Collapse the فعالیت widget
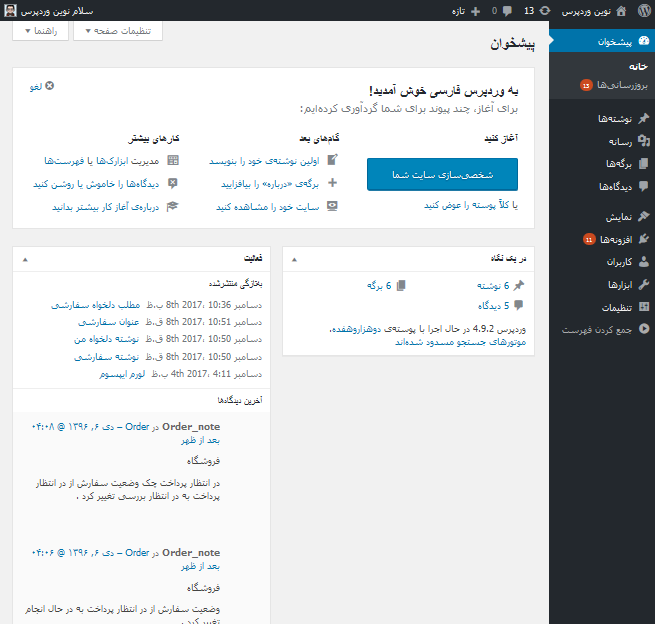The image size is (655, 624). pyautogui.click(x=25, y=259)
